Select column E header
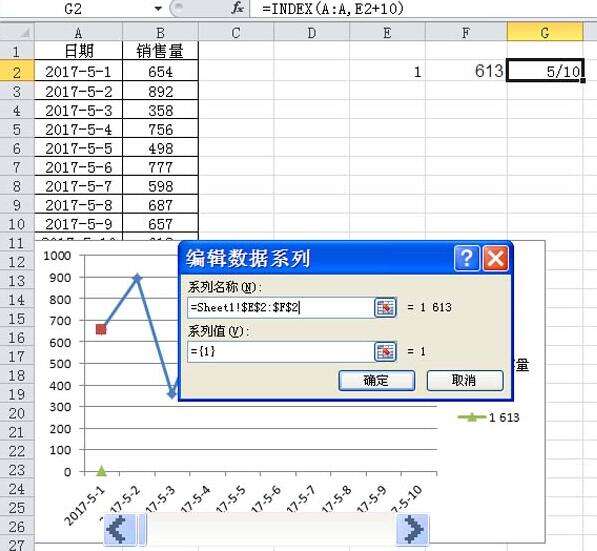 point(387,33)
